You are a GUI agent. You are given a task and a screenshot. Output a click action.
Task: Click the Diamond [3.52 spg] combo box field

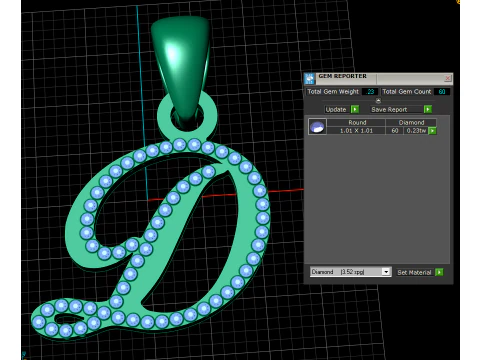[x=350, y=272]
